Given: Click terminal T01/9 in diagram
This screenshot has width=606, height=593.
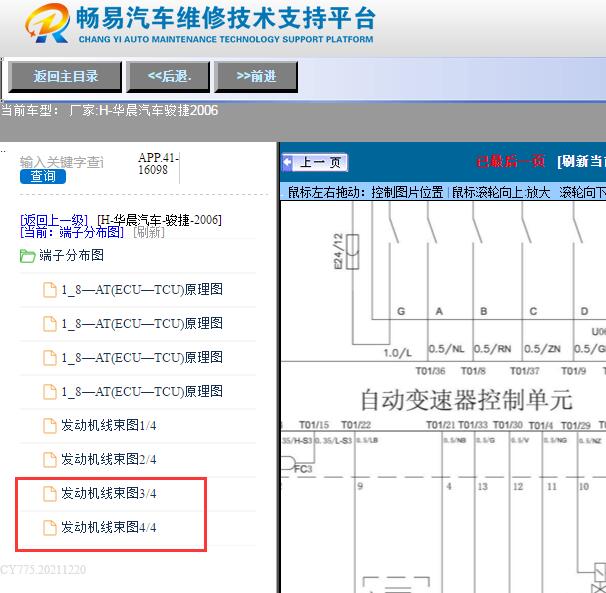Looking at the screenshot, I should [x=574, y=371].
